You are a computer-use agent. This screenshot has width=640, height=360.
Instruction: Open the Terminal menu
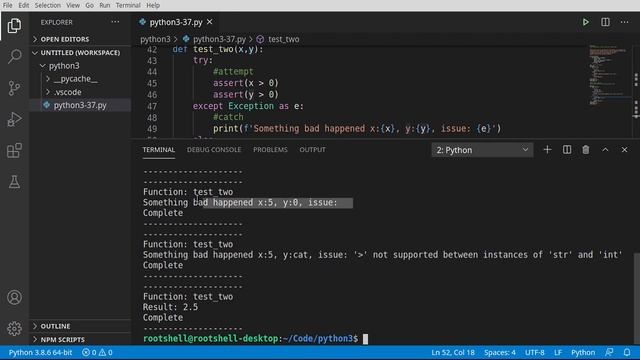tap(128, 5)
